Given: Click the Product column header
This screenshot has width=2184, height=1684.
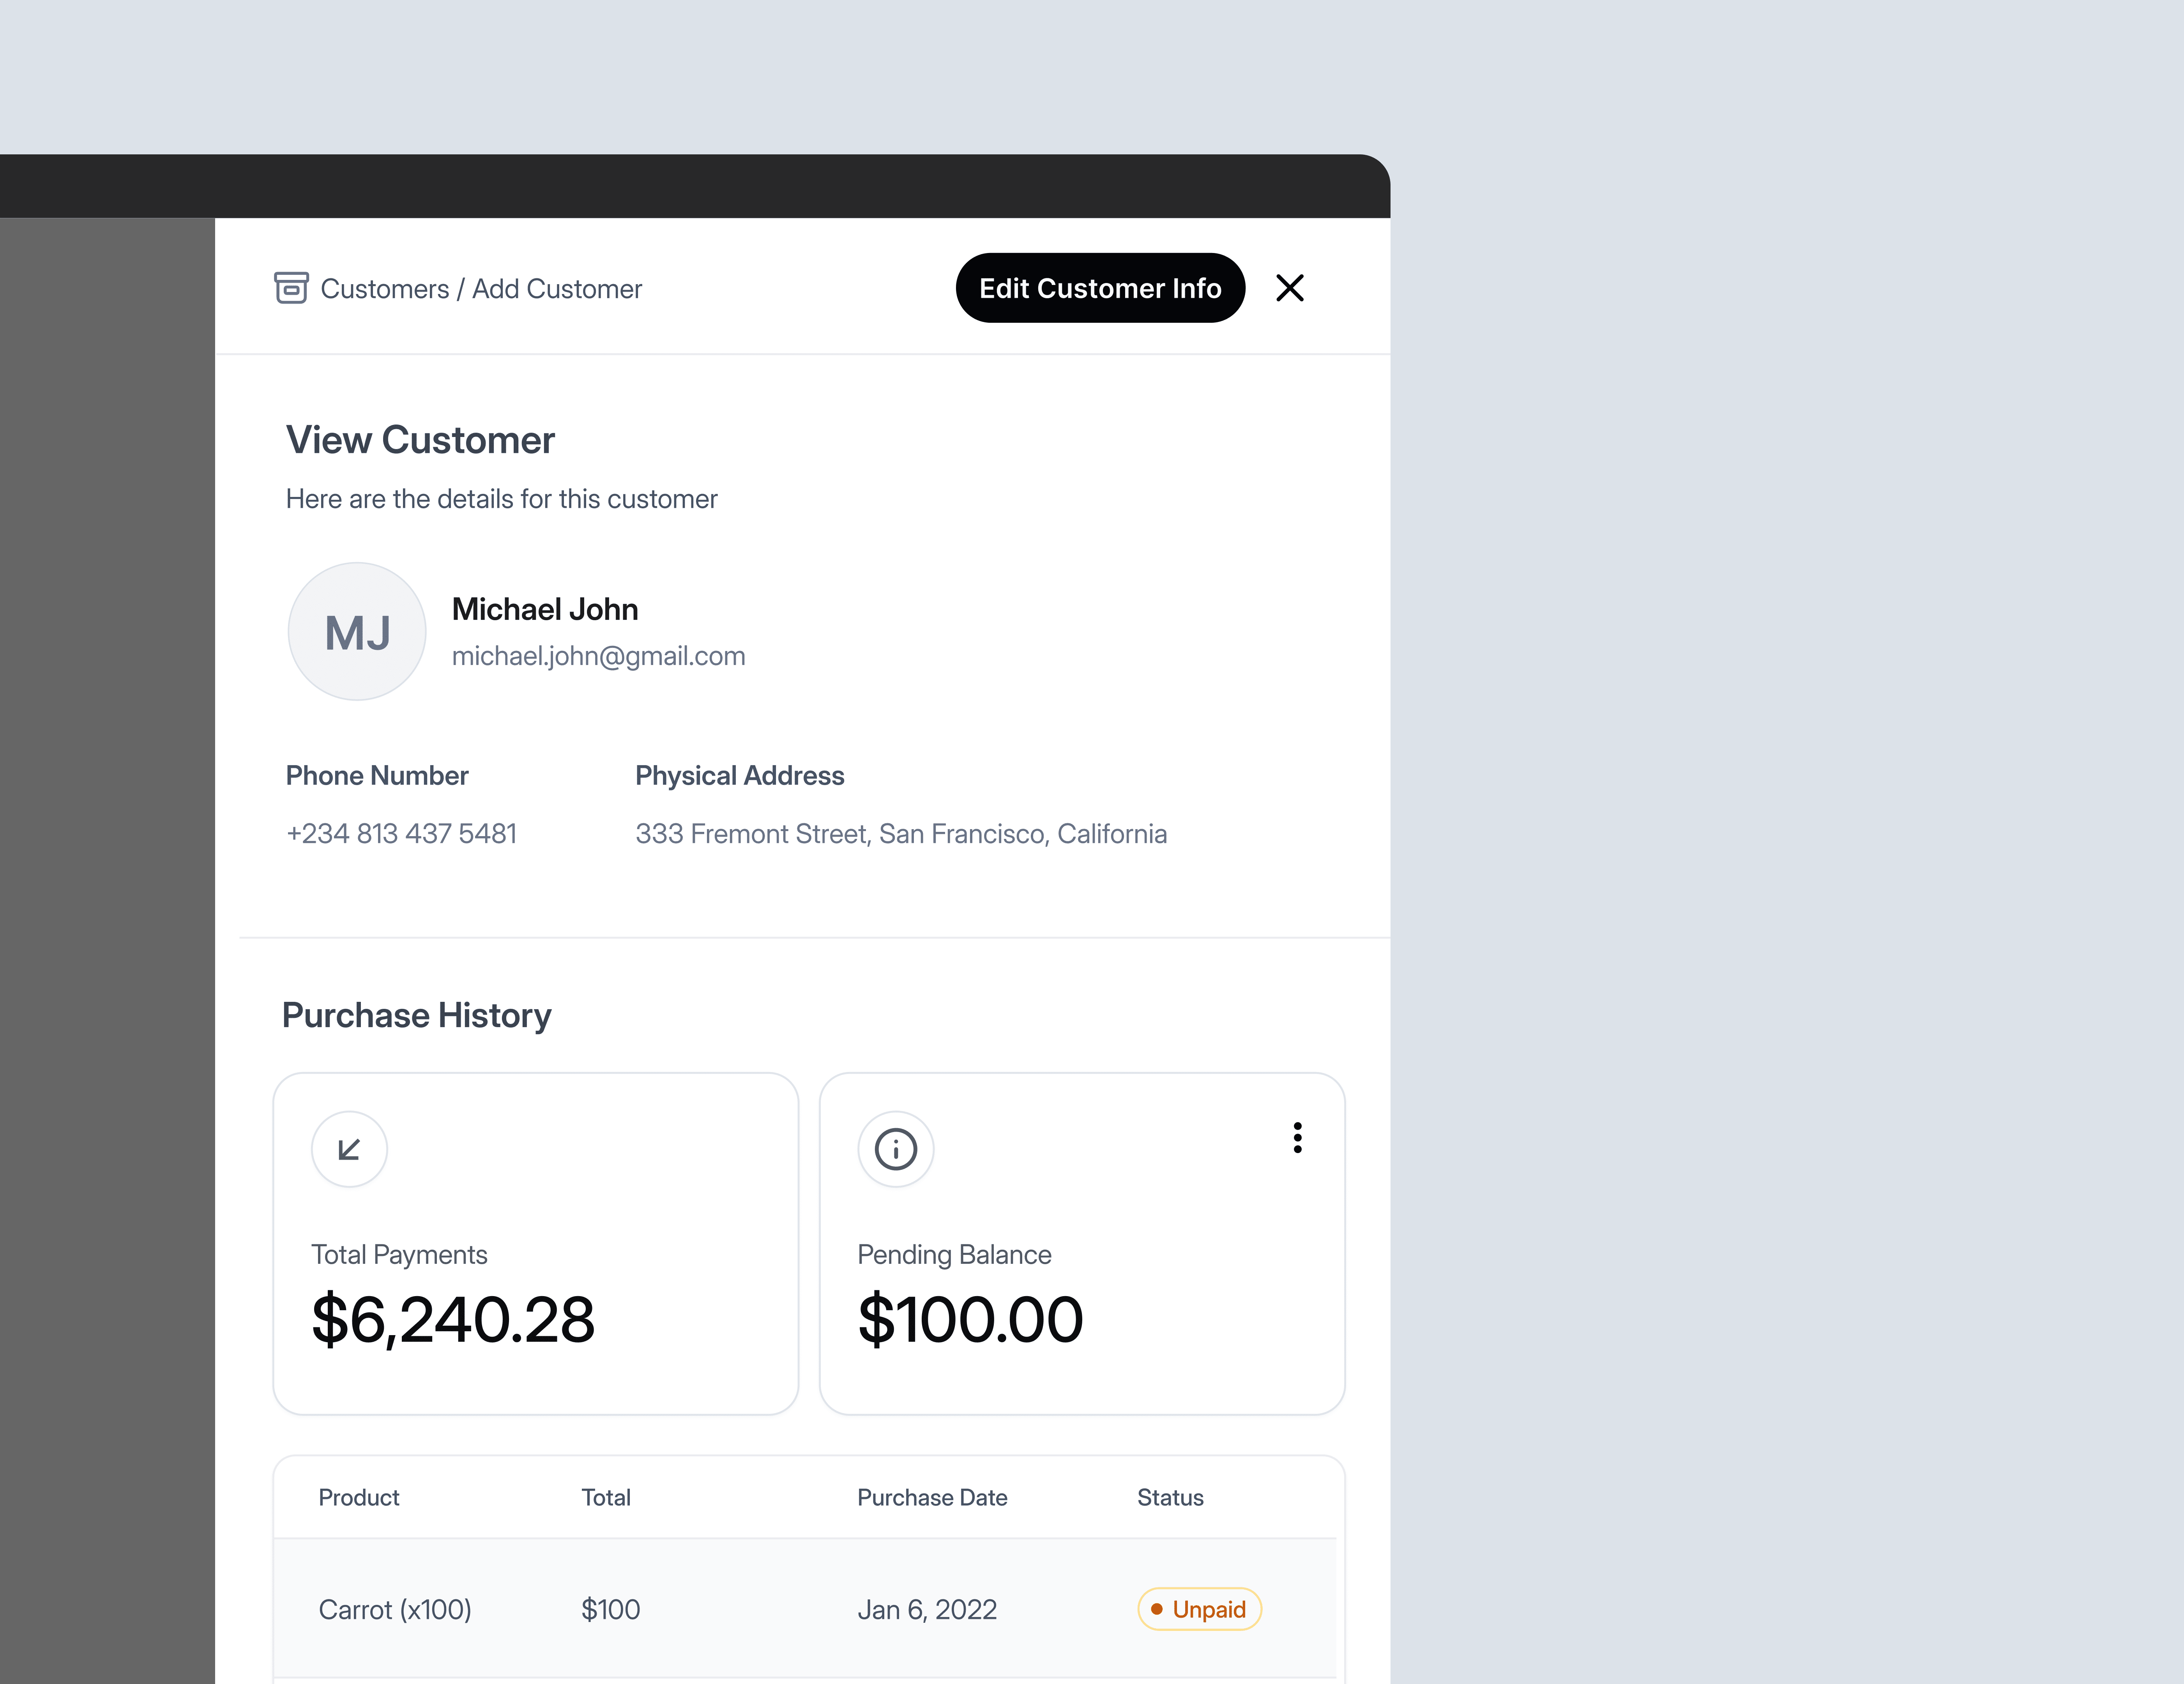Looking at the screenshot, I should pos(358,1497).
